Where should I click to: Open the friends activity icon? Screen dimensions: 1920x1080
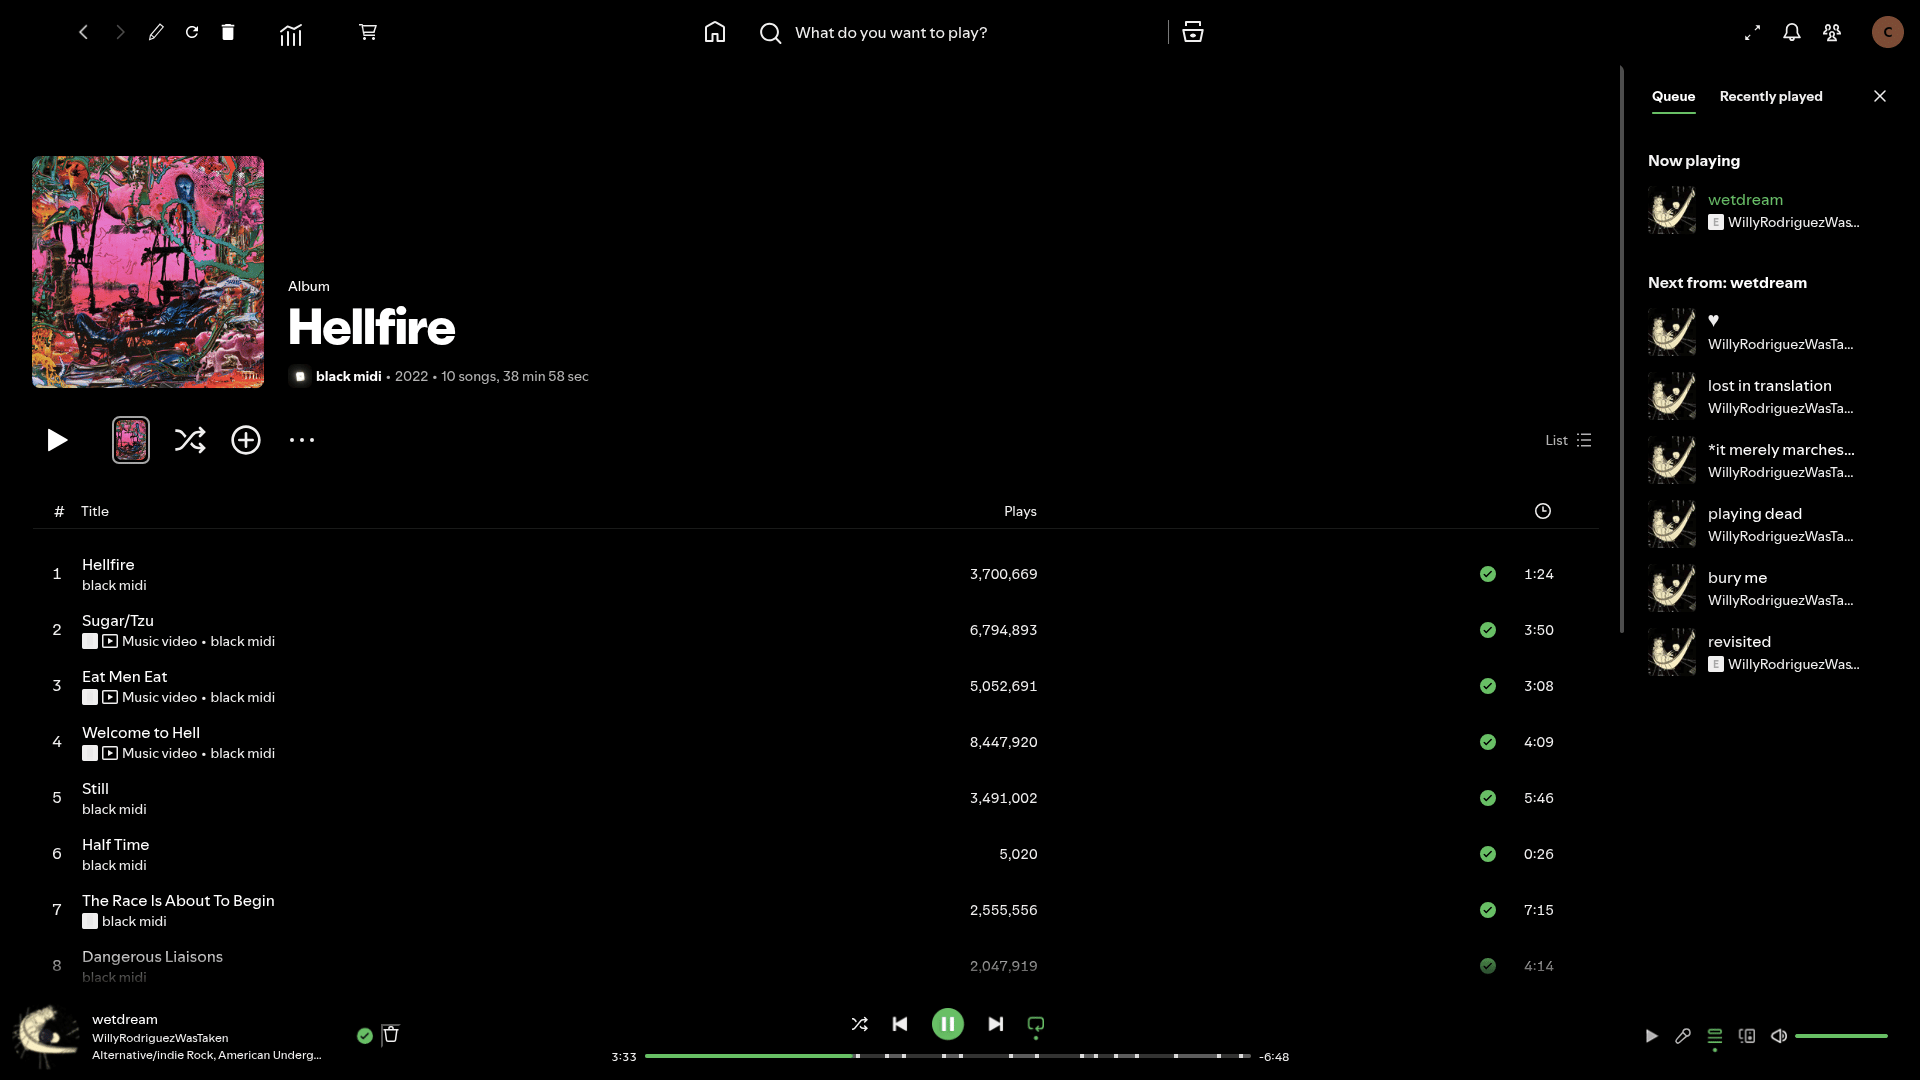click(1832, 33)
